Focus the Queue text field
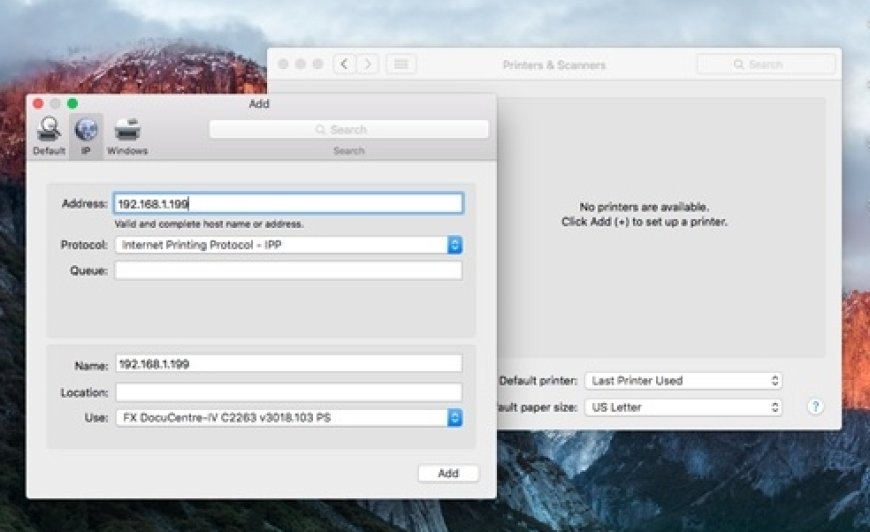This screenshot has width=870, height=532. (x=288, y=270)
